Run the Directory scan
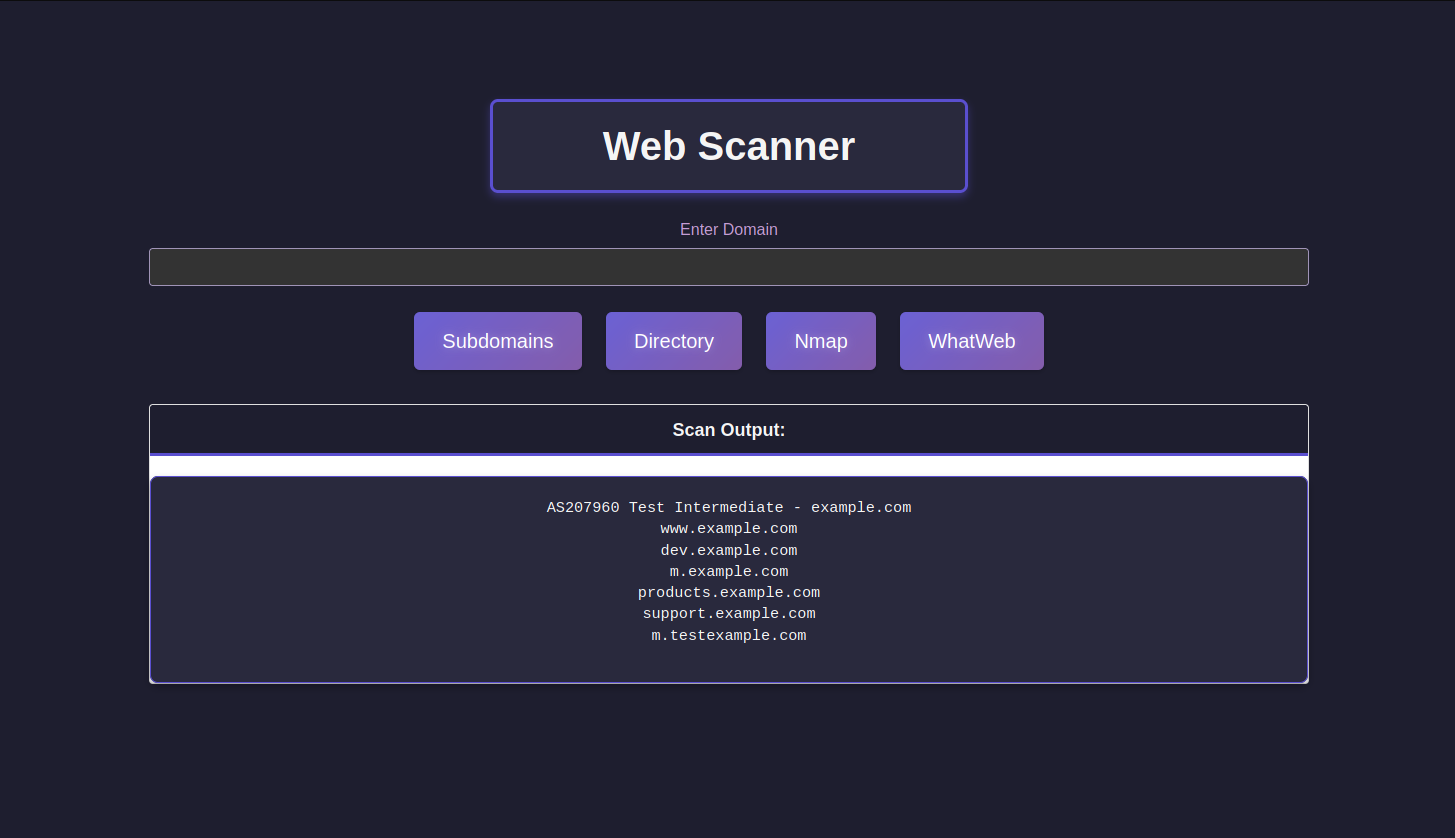 (x=673, y=341)
